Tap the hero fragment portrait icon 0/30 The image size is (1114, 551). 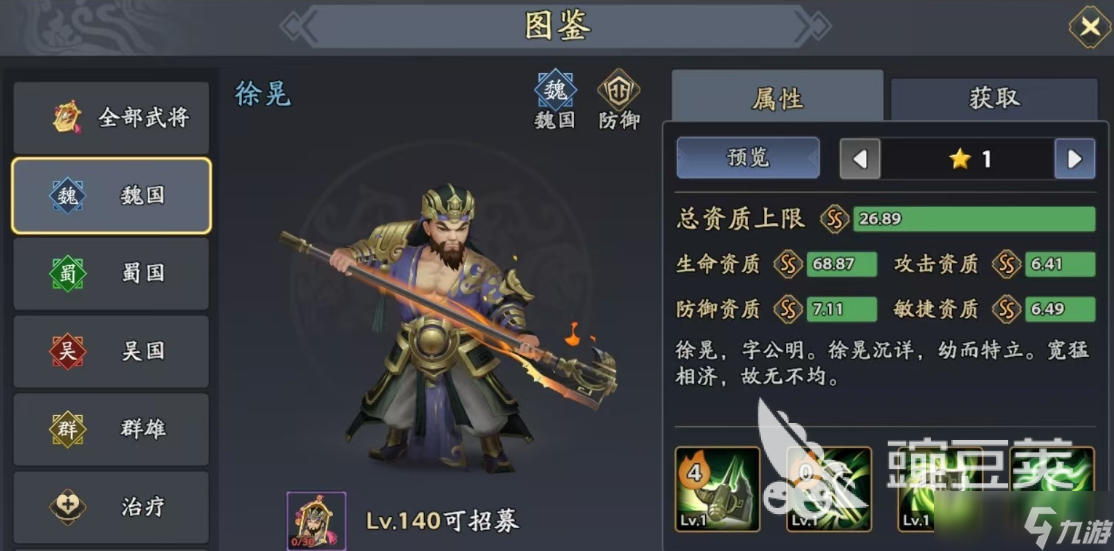coord(316,521)
